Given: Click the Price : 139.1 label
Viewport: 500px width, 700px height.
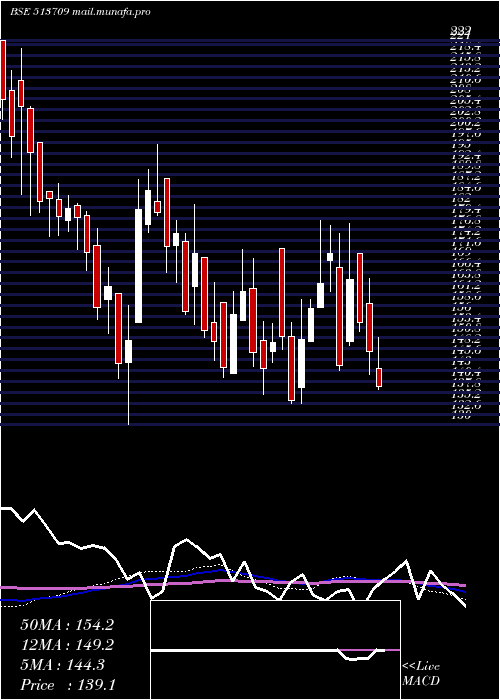Looking at the screenshot, I should coord(68,685).
